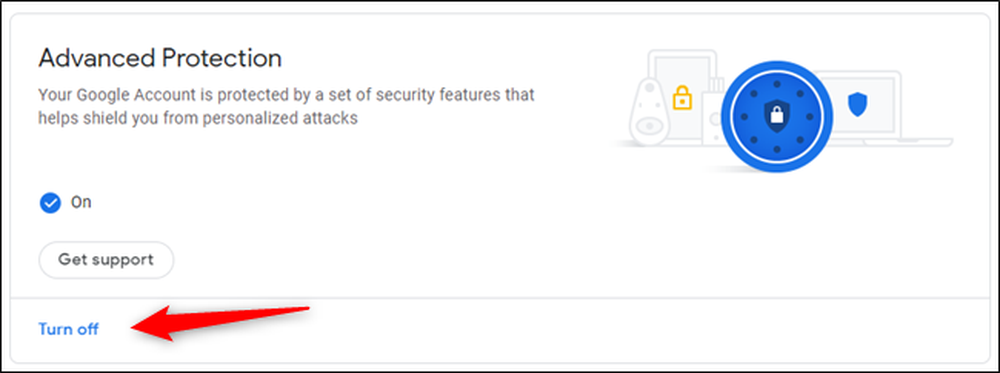This screenshot has width=1000, height=373.
Task: Click the large blue circular security badge
Action: tap(776, 117)
